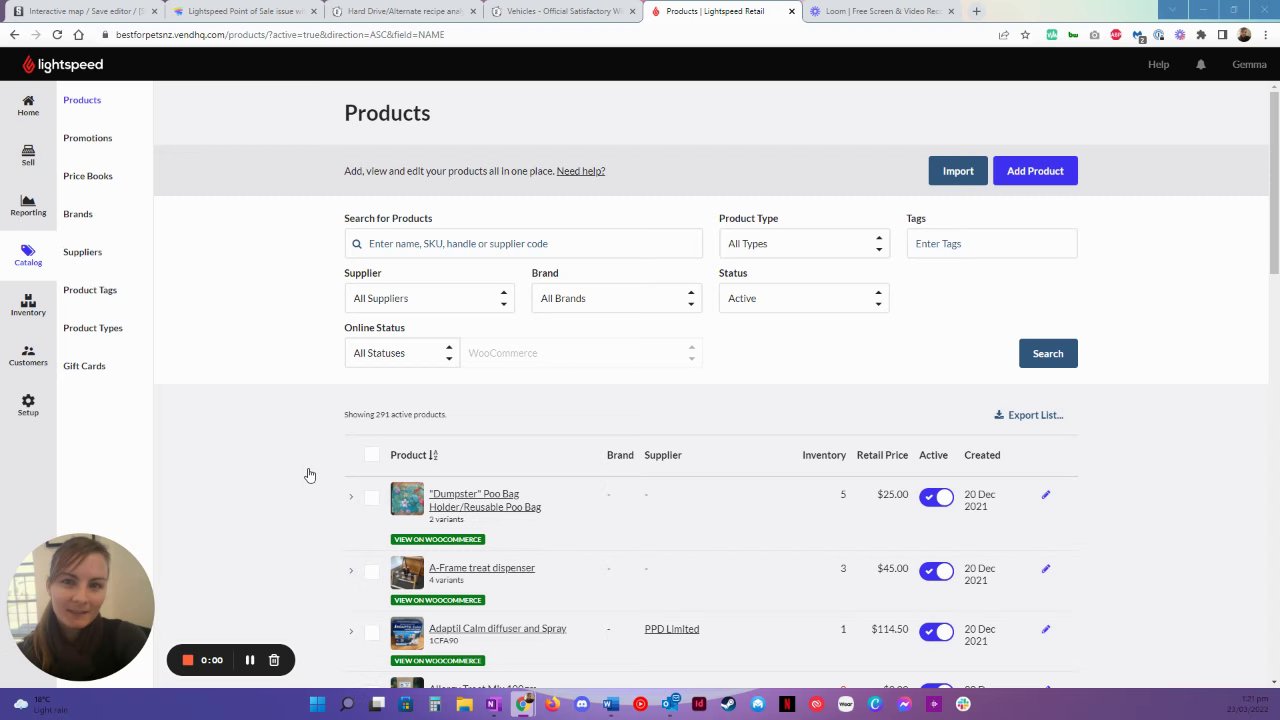
Task: Open the Product Type dropdown
Action: (804, 244)
